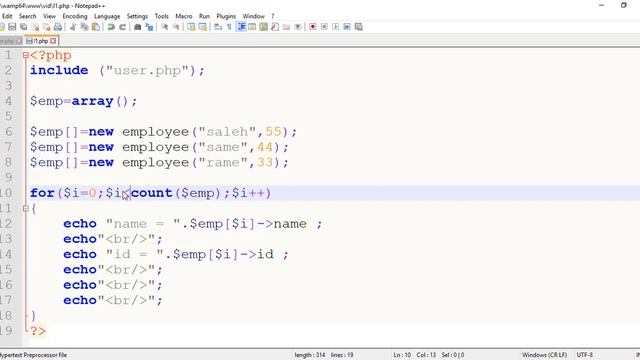The height and width of the screenshot is (360, 640).
Task: Start macro recording with red record icon
Action: click(313, 27)
